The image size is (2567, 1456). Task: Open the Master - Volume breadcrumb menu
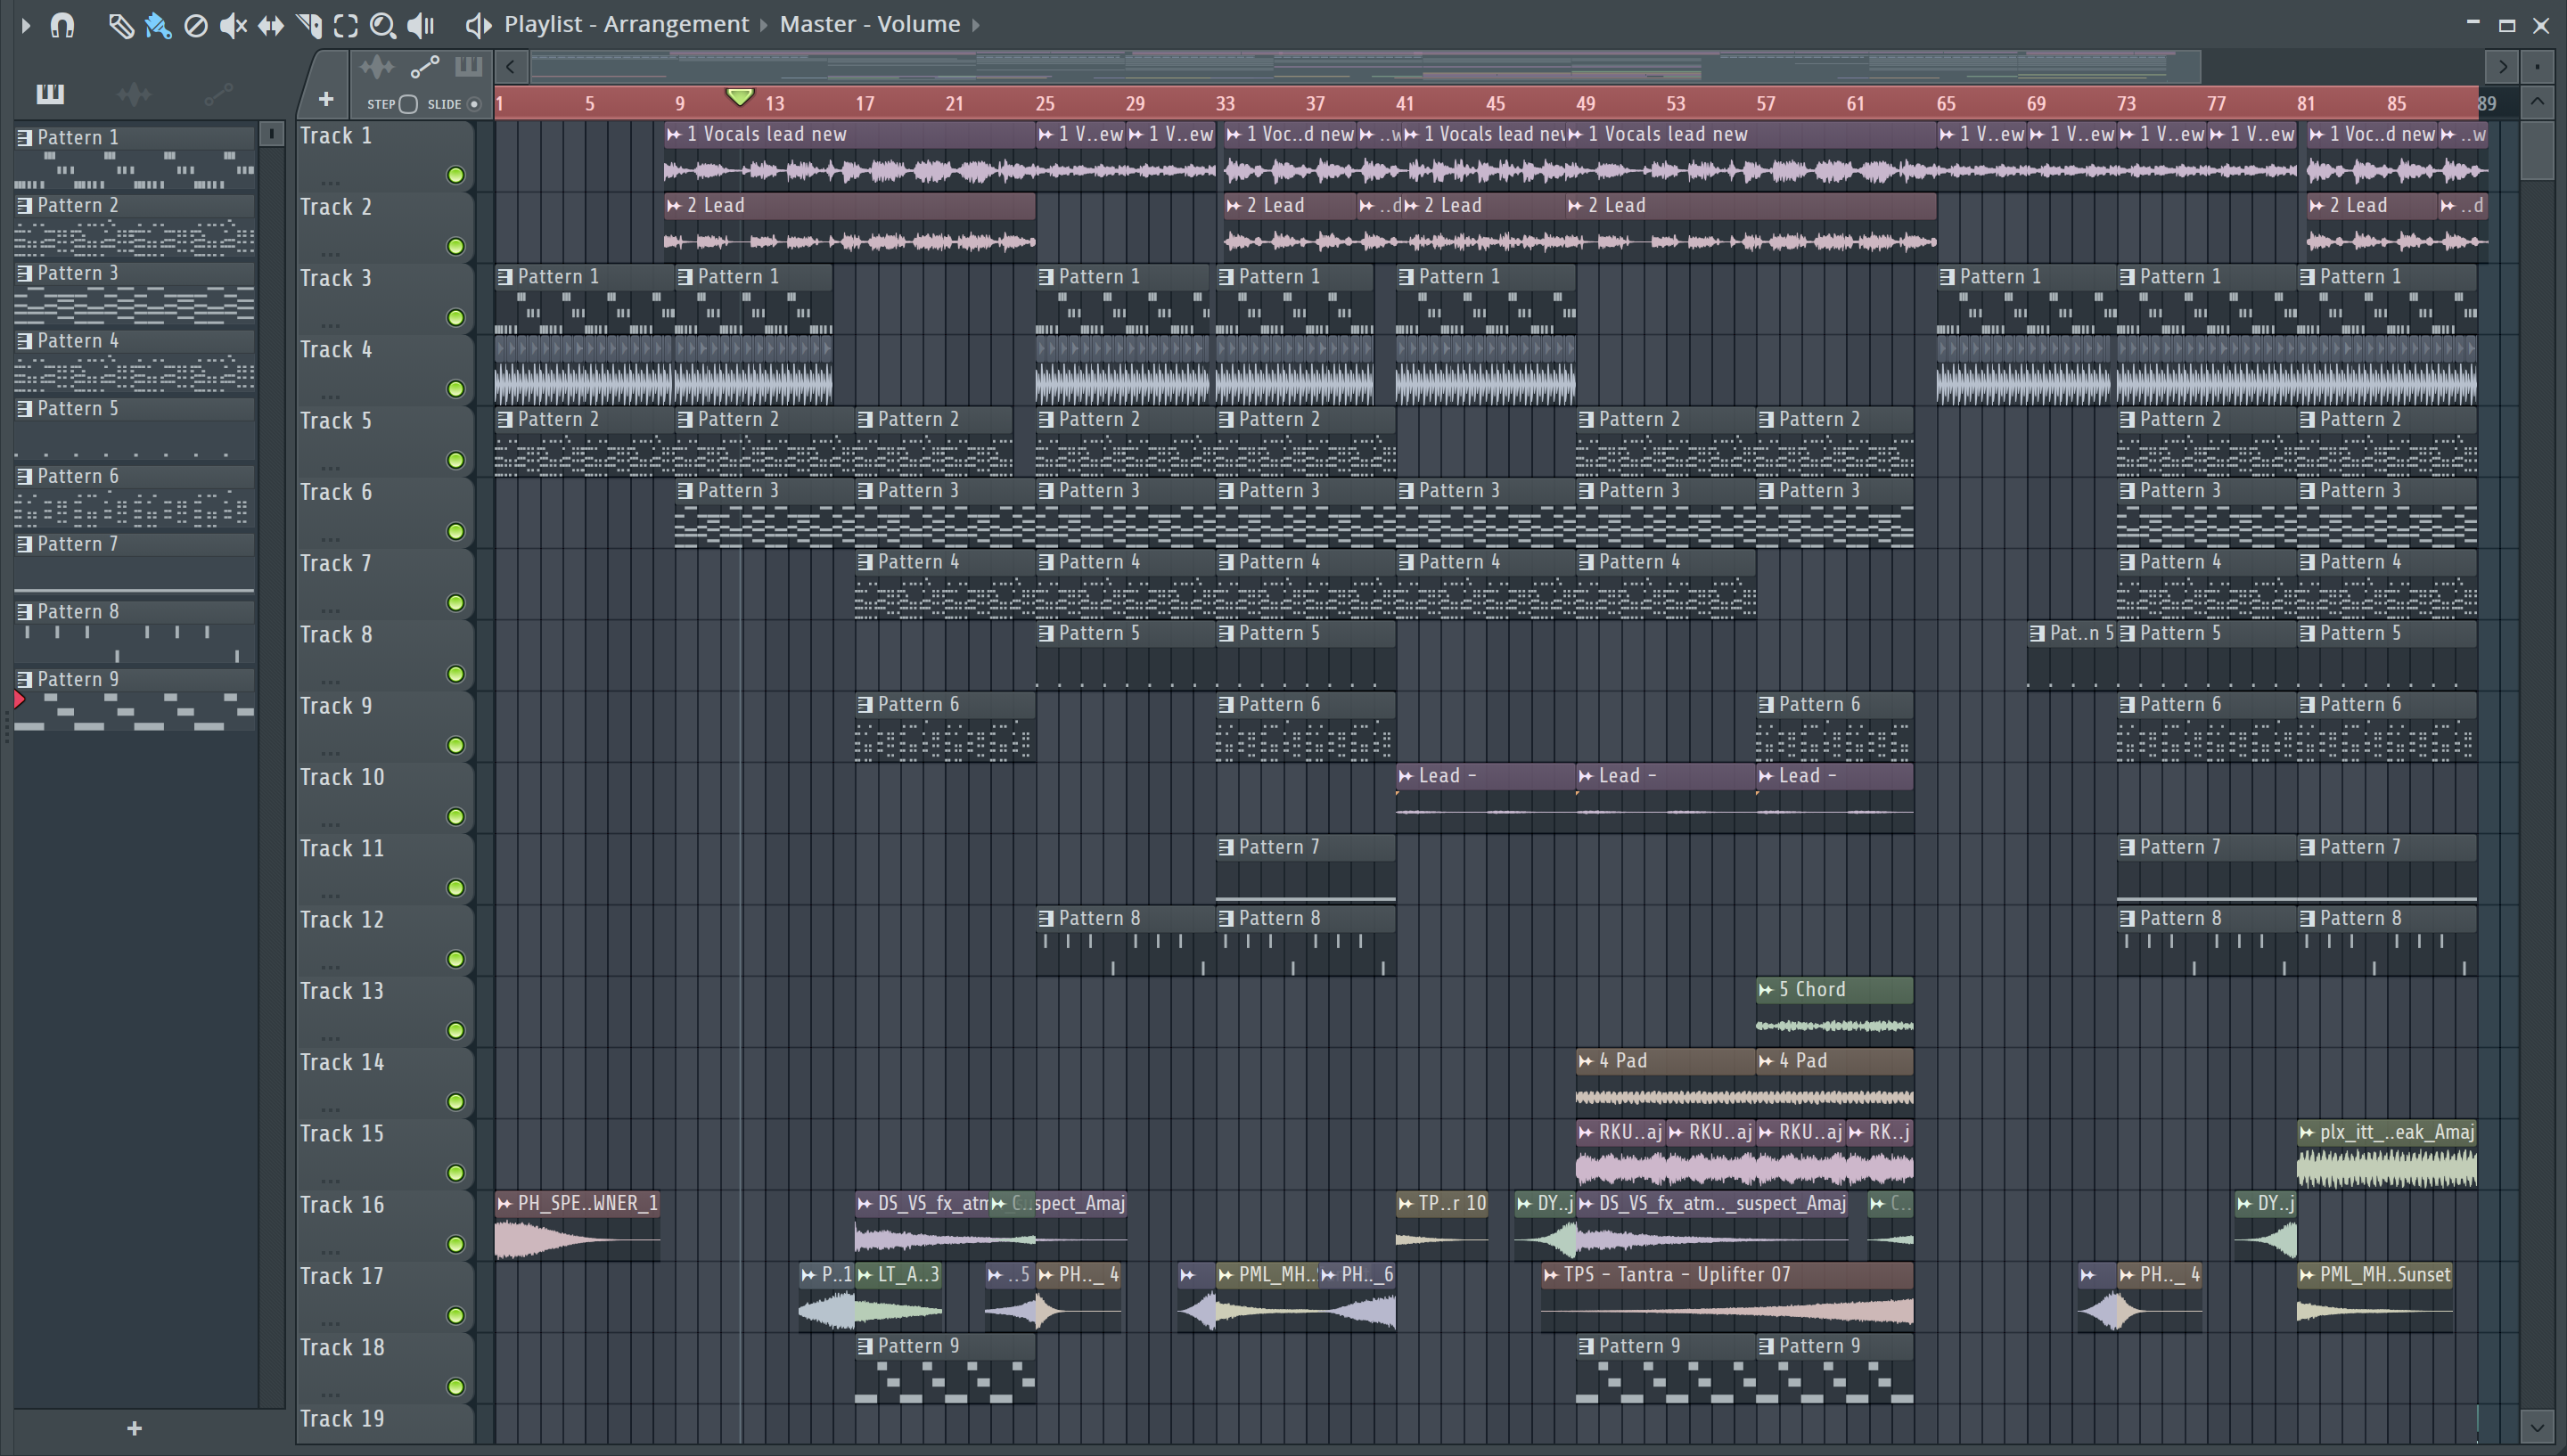pyautogui.click(x=870, y=24)
